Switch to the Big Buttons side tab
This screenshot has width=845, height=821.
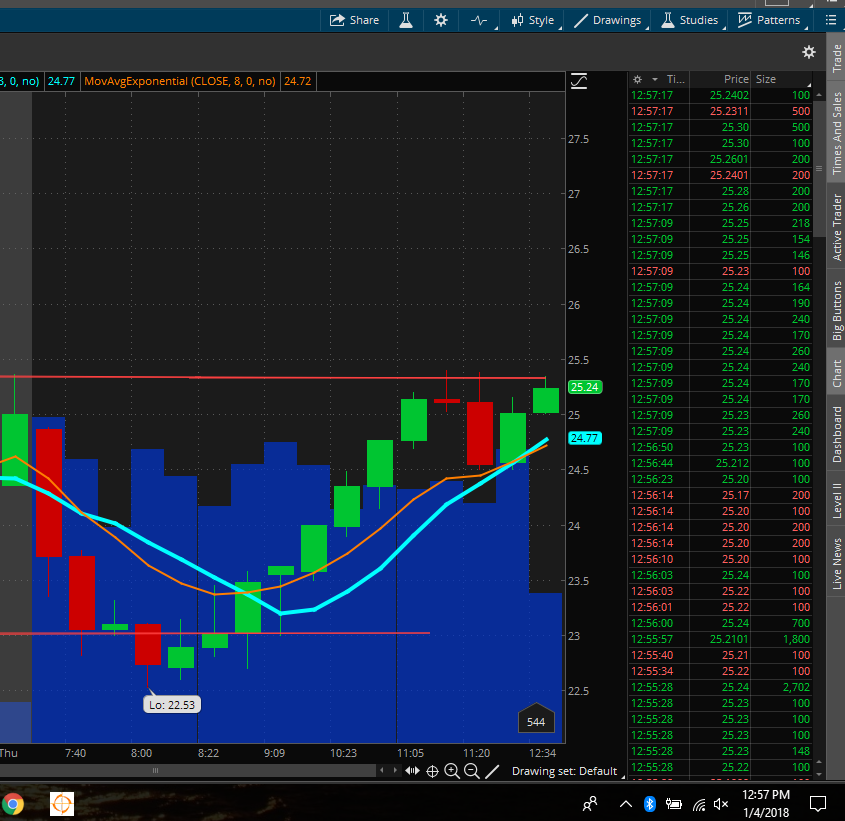click(x=836, y=310)
